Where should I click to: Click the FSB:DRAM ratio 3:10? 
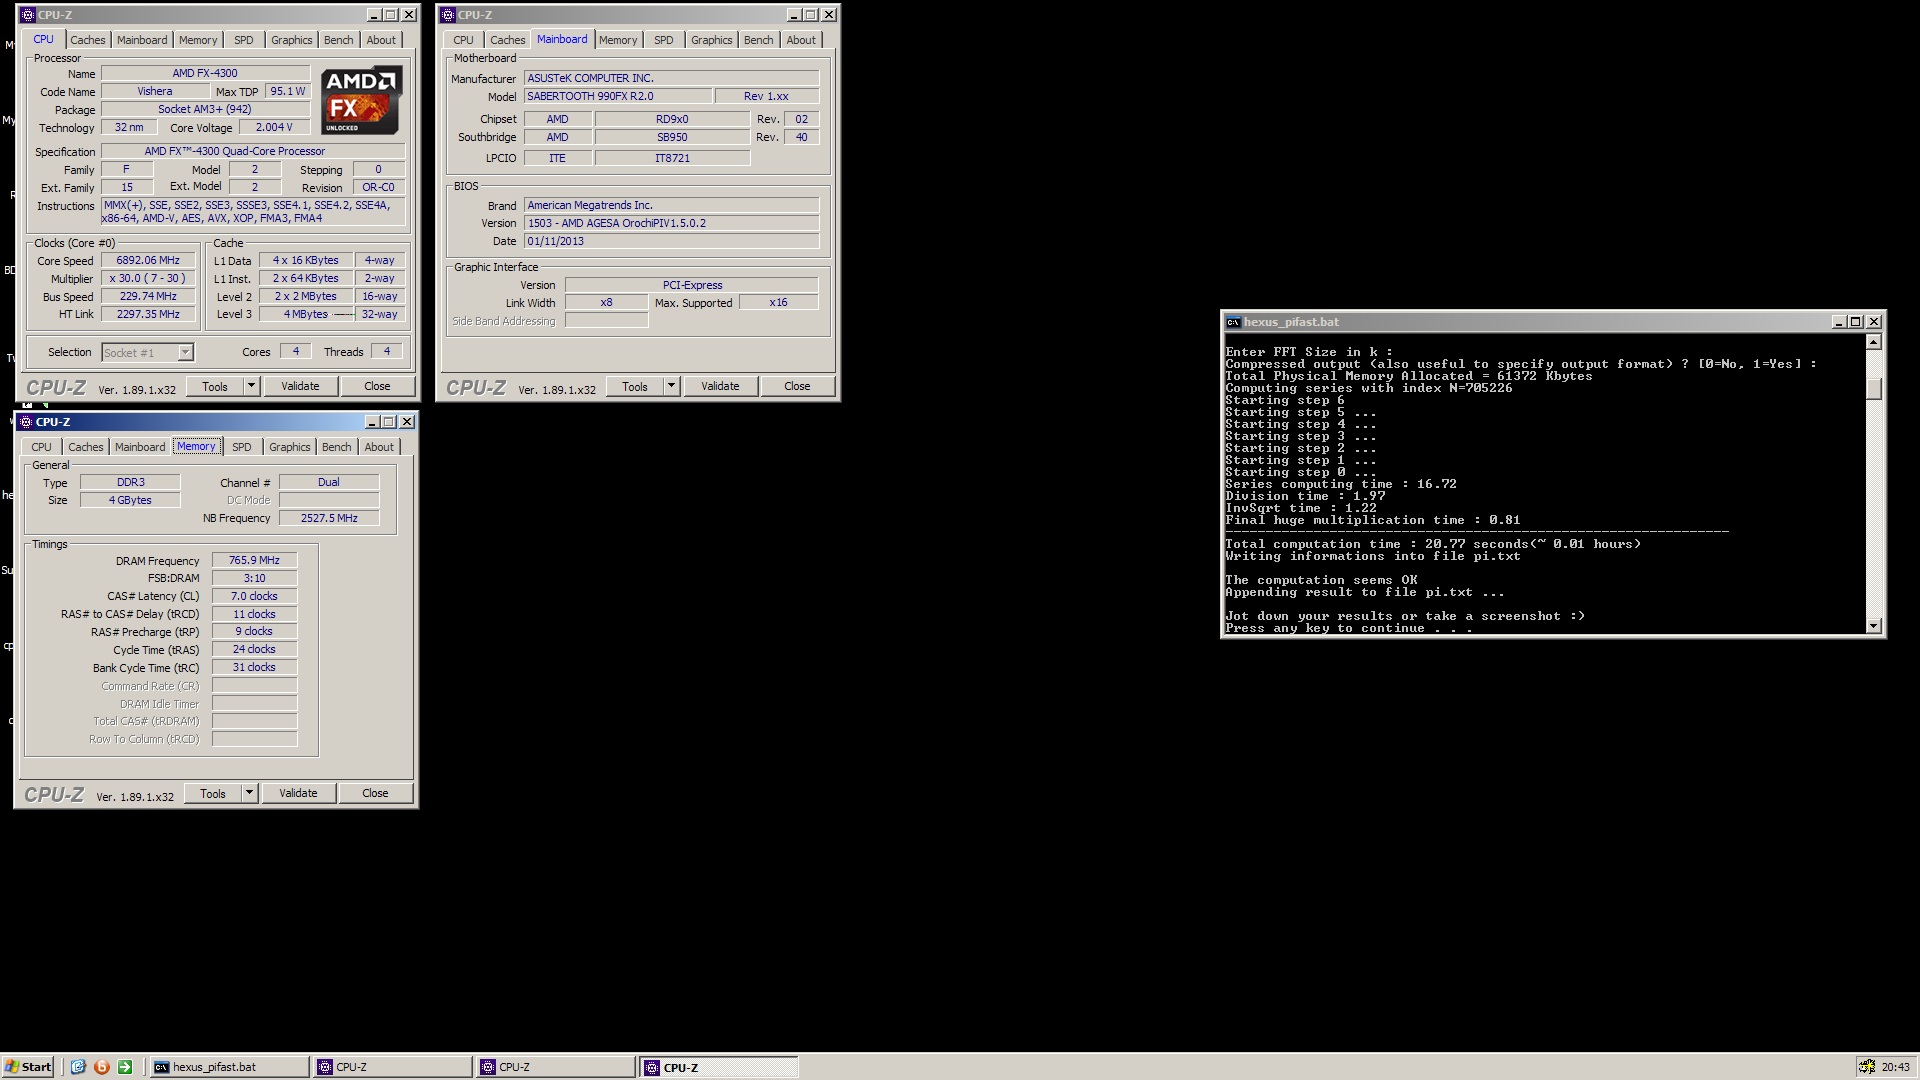(x=254, y=578)
